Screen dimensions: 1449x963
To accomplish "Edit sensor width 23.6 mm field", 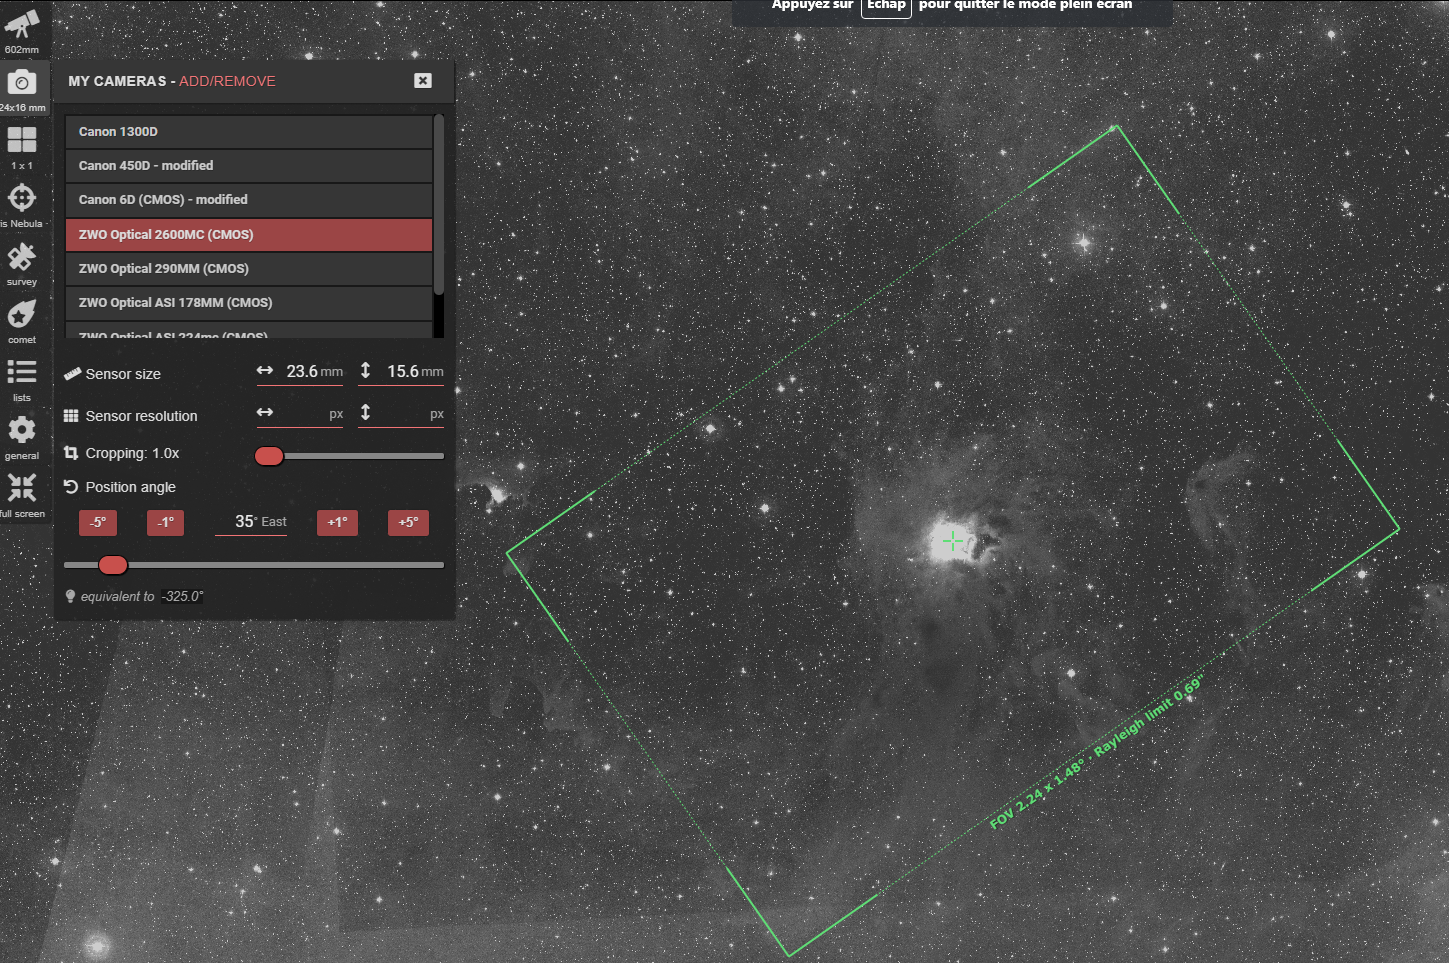I will (x=300, y=372).
